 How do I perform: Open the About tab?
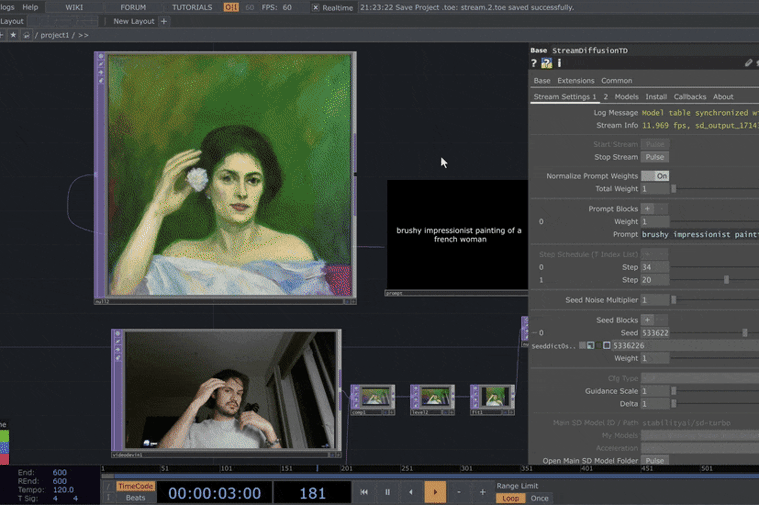tap(723, 97)
